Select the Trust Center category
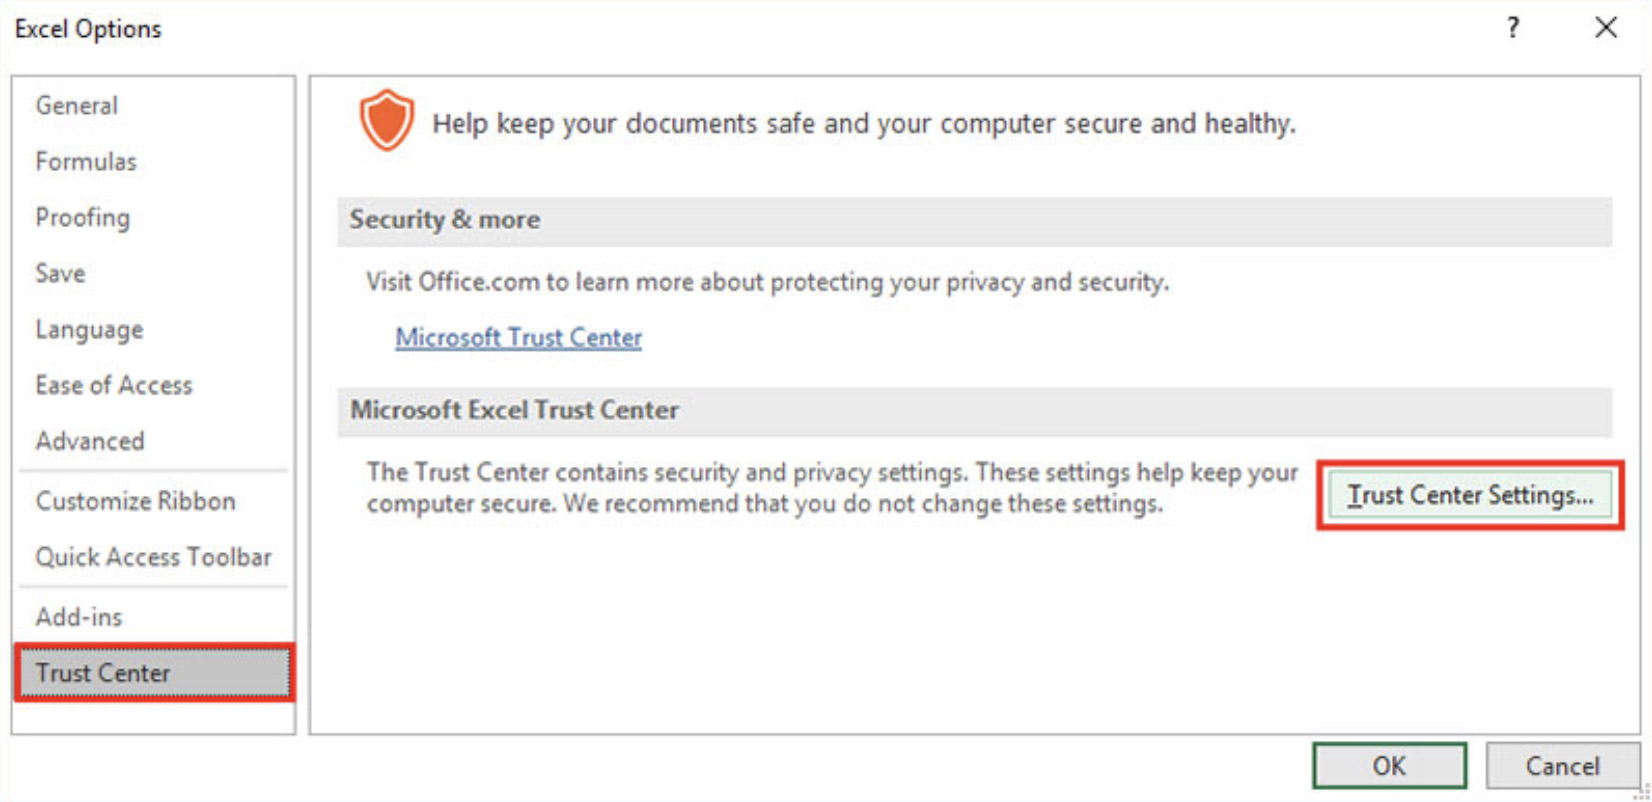1652x802 pixels. (102, 672)
